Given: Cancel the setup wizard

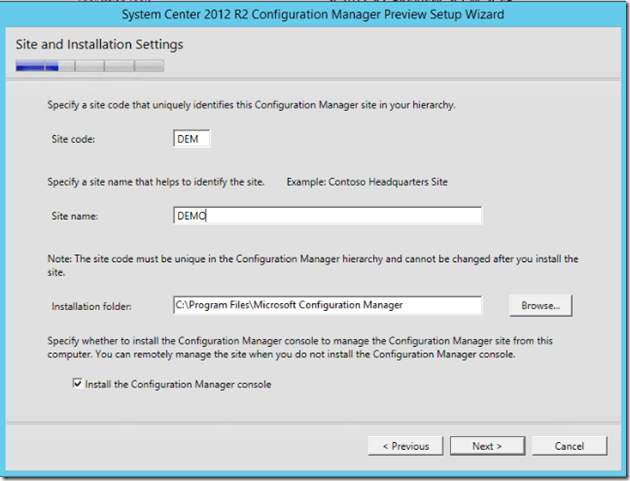Looking at the screenshot, I should (569, 446).
